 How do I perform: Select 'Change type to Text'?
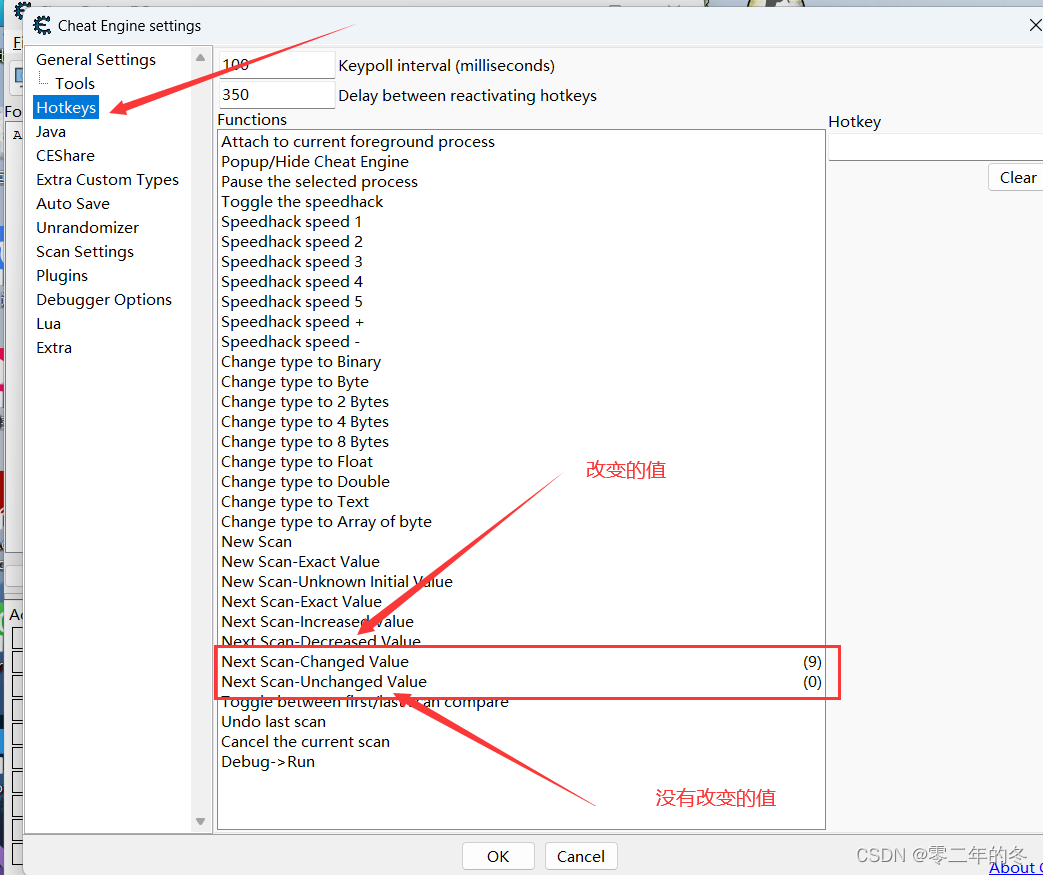tap(521, 501)
